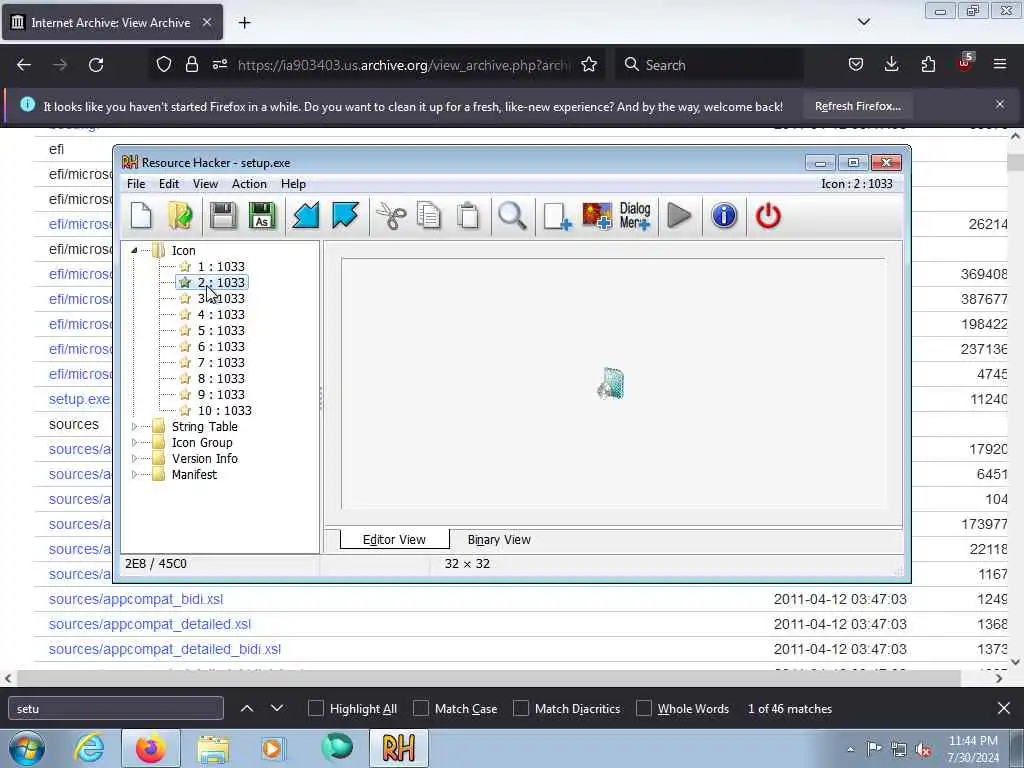The height and width of the screenshot is (768, 1024).
Task: Click the Refresh Firefox button
Action: pos(857,106)
